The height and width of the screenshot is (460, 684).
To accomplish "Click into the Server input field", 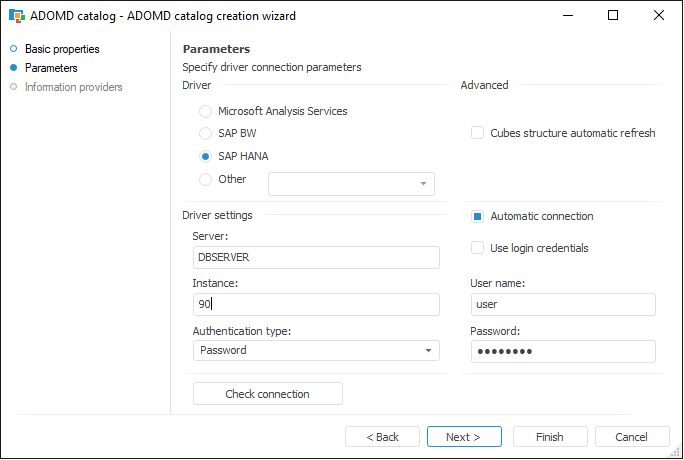I will (x=316, y=257).
